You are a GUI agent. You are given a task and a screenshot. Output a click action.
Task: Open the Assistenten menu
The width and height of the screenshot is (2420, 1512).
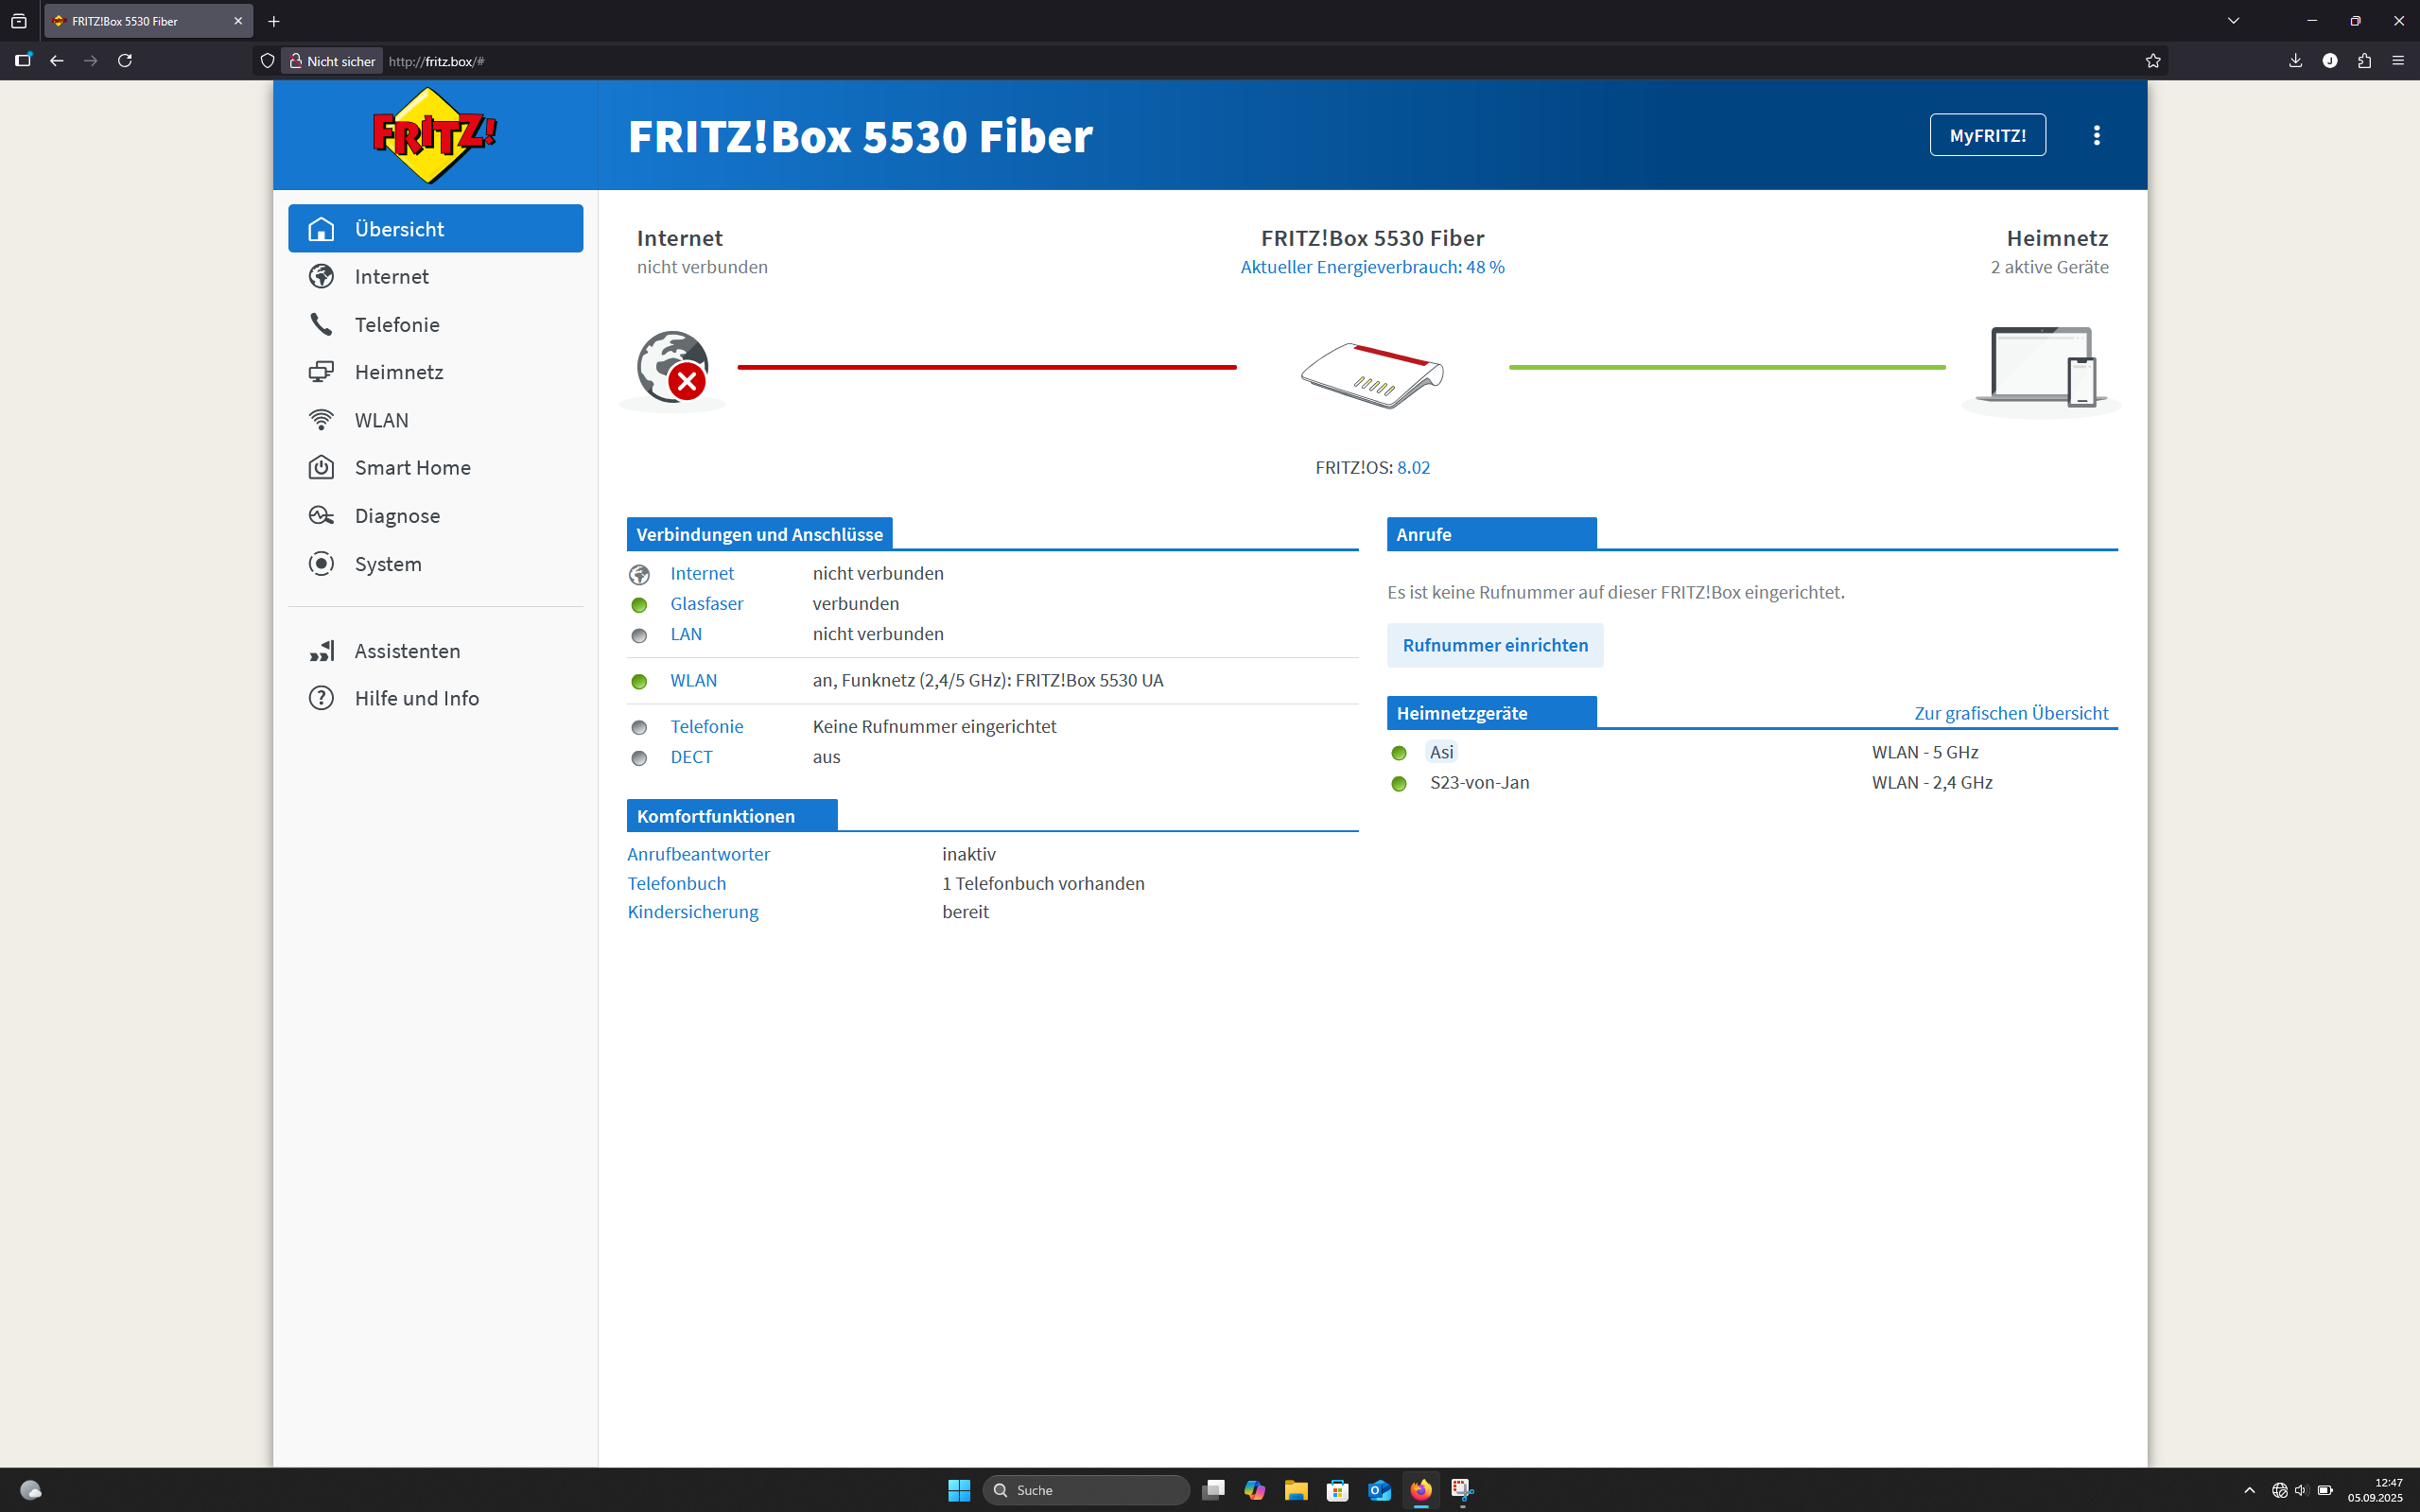436,651
